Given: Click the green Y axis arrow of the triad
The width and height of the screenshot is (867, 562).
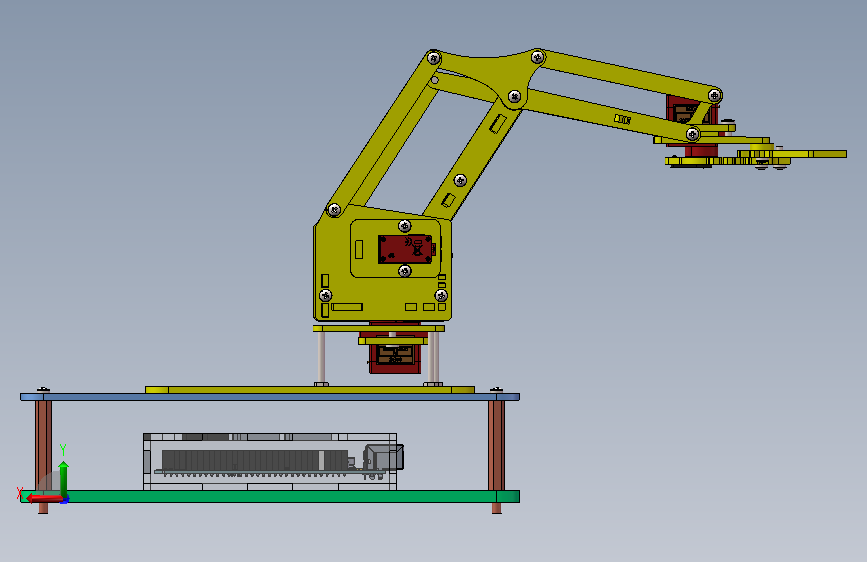Looking at the screenshot, I should (64, 478).
